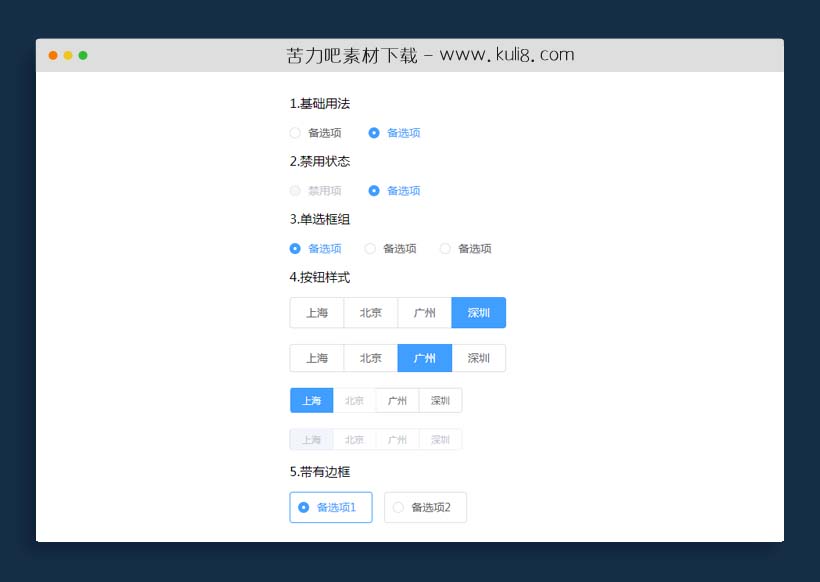Select the bordered 备选项2 radio under 带有边框
This screenshot has width=820, height=582.
tap(424, 507)
